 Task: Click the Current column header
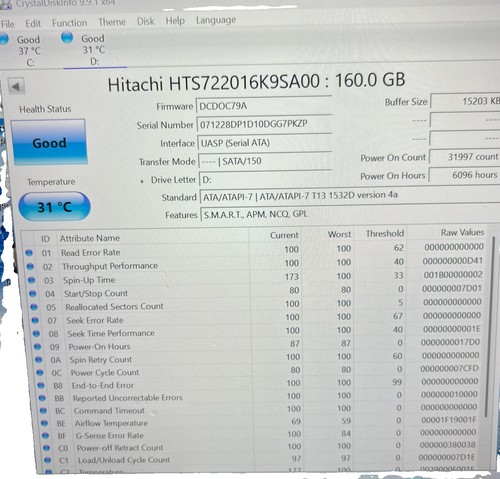pyautogui.click(x=284, y=235)
